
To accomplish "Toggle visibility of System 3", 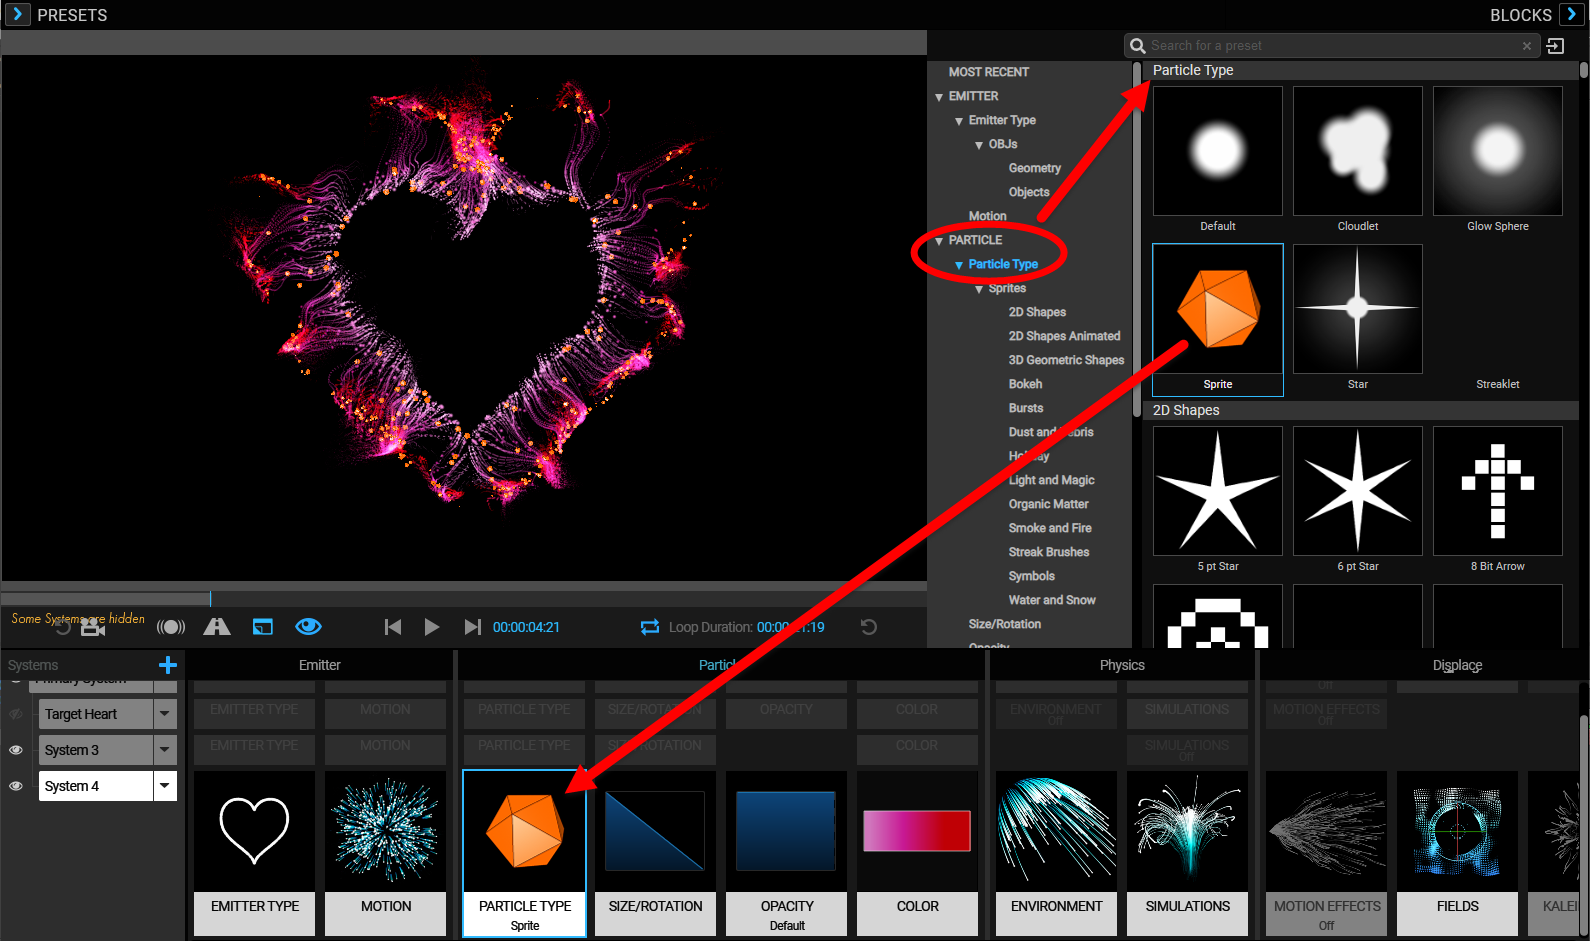I will (16, 750).
